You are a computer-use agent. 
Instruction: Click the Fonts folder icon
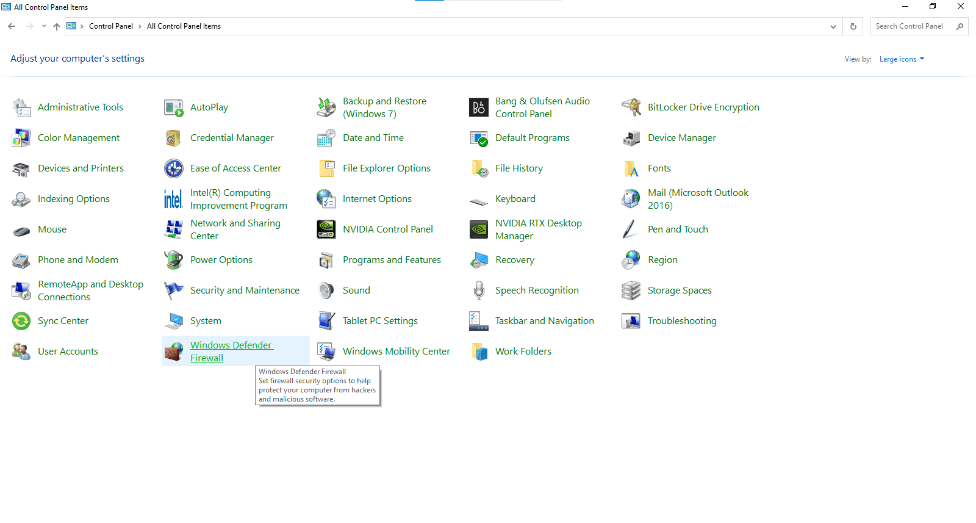coord(631,168)
